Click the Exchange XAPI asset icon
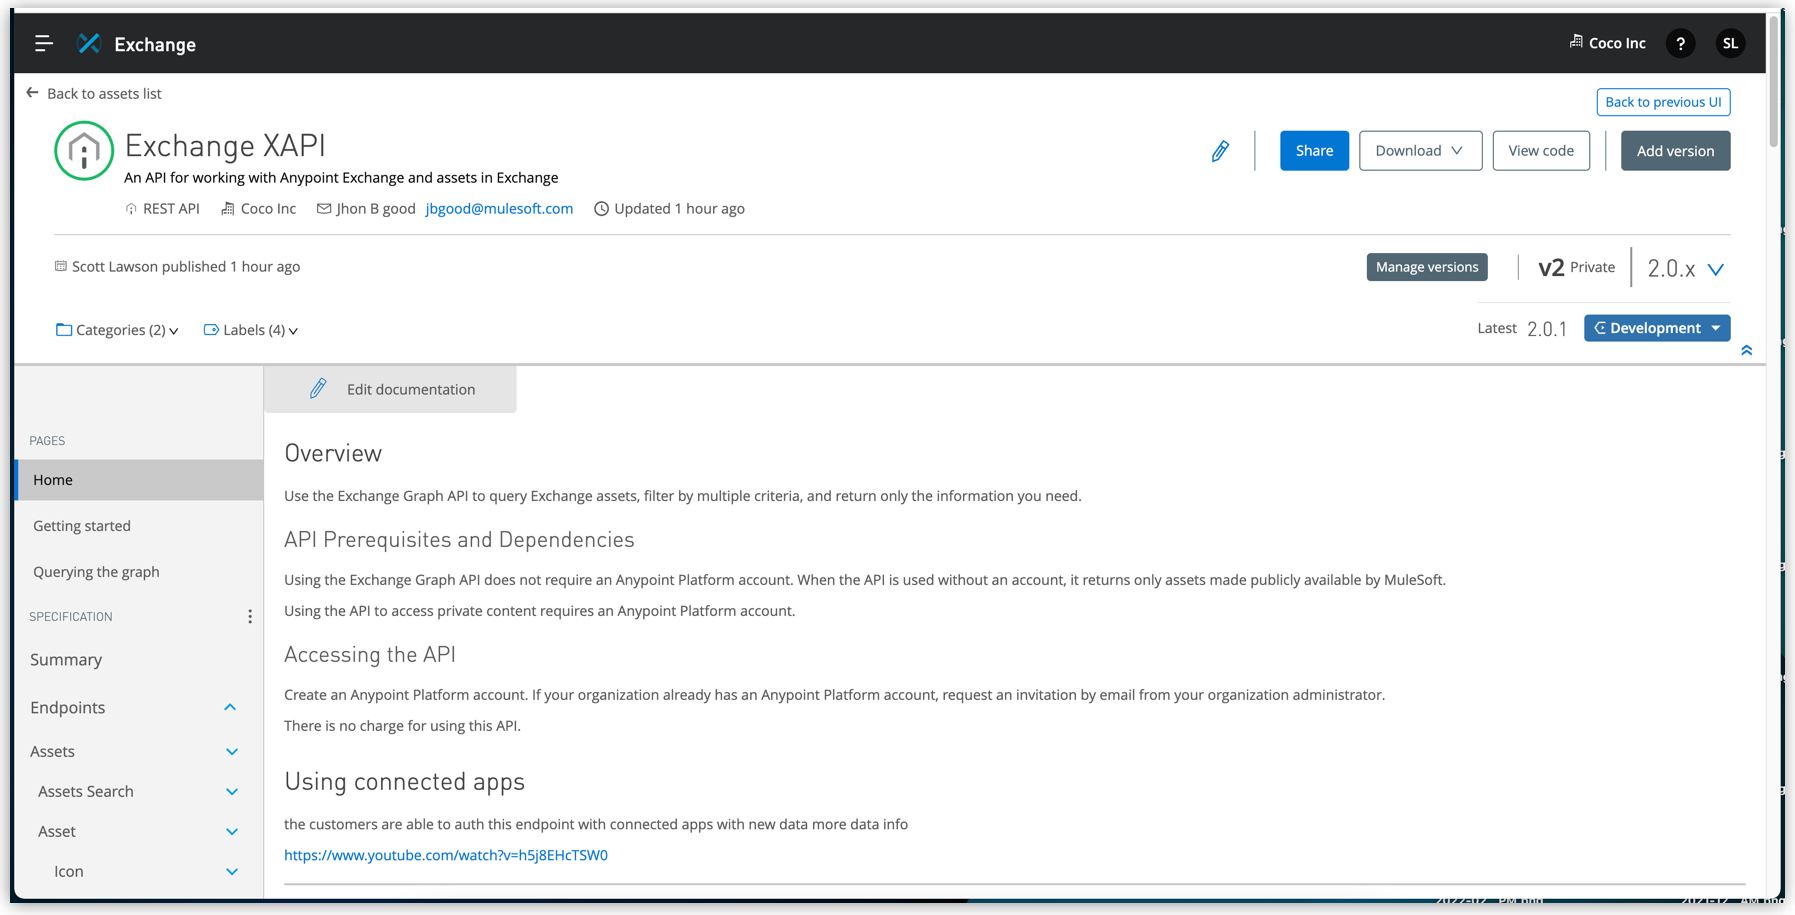Screen dimensions: 1795x915 84,151
